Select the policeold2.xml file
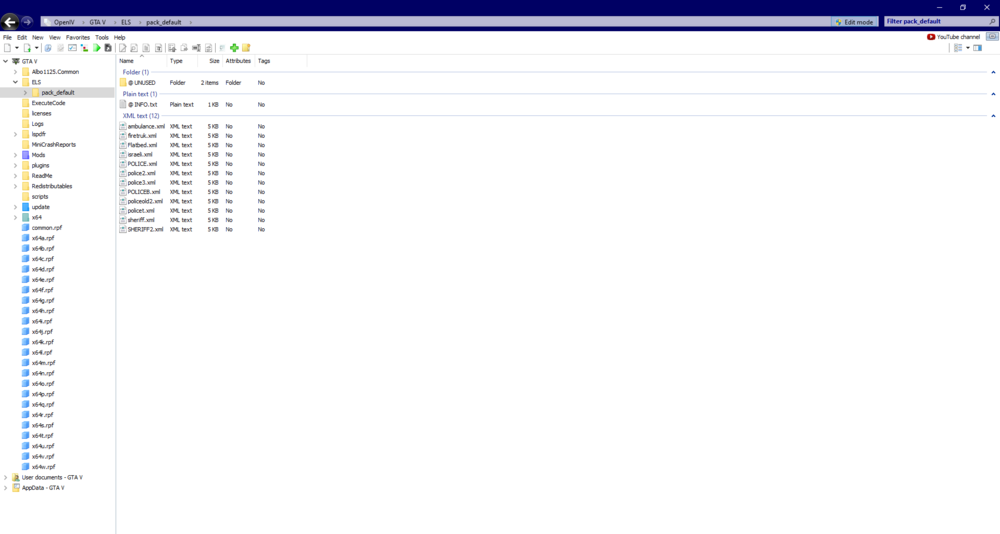This screenshot has height=534, width=1000. [145, 201]
